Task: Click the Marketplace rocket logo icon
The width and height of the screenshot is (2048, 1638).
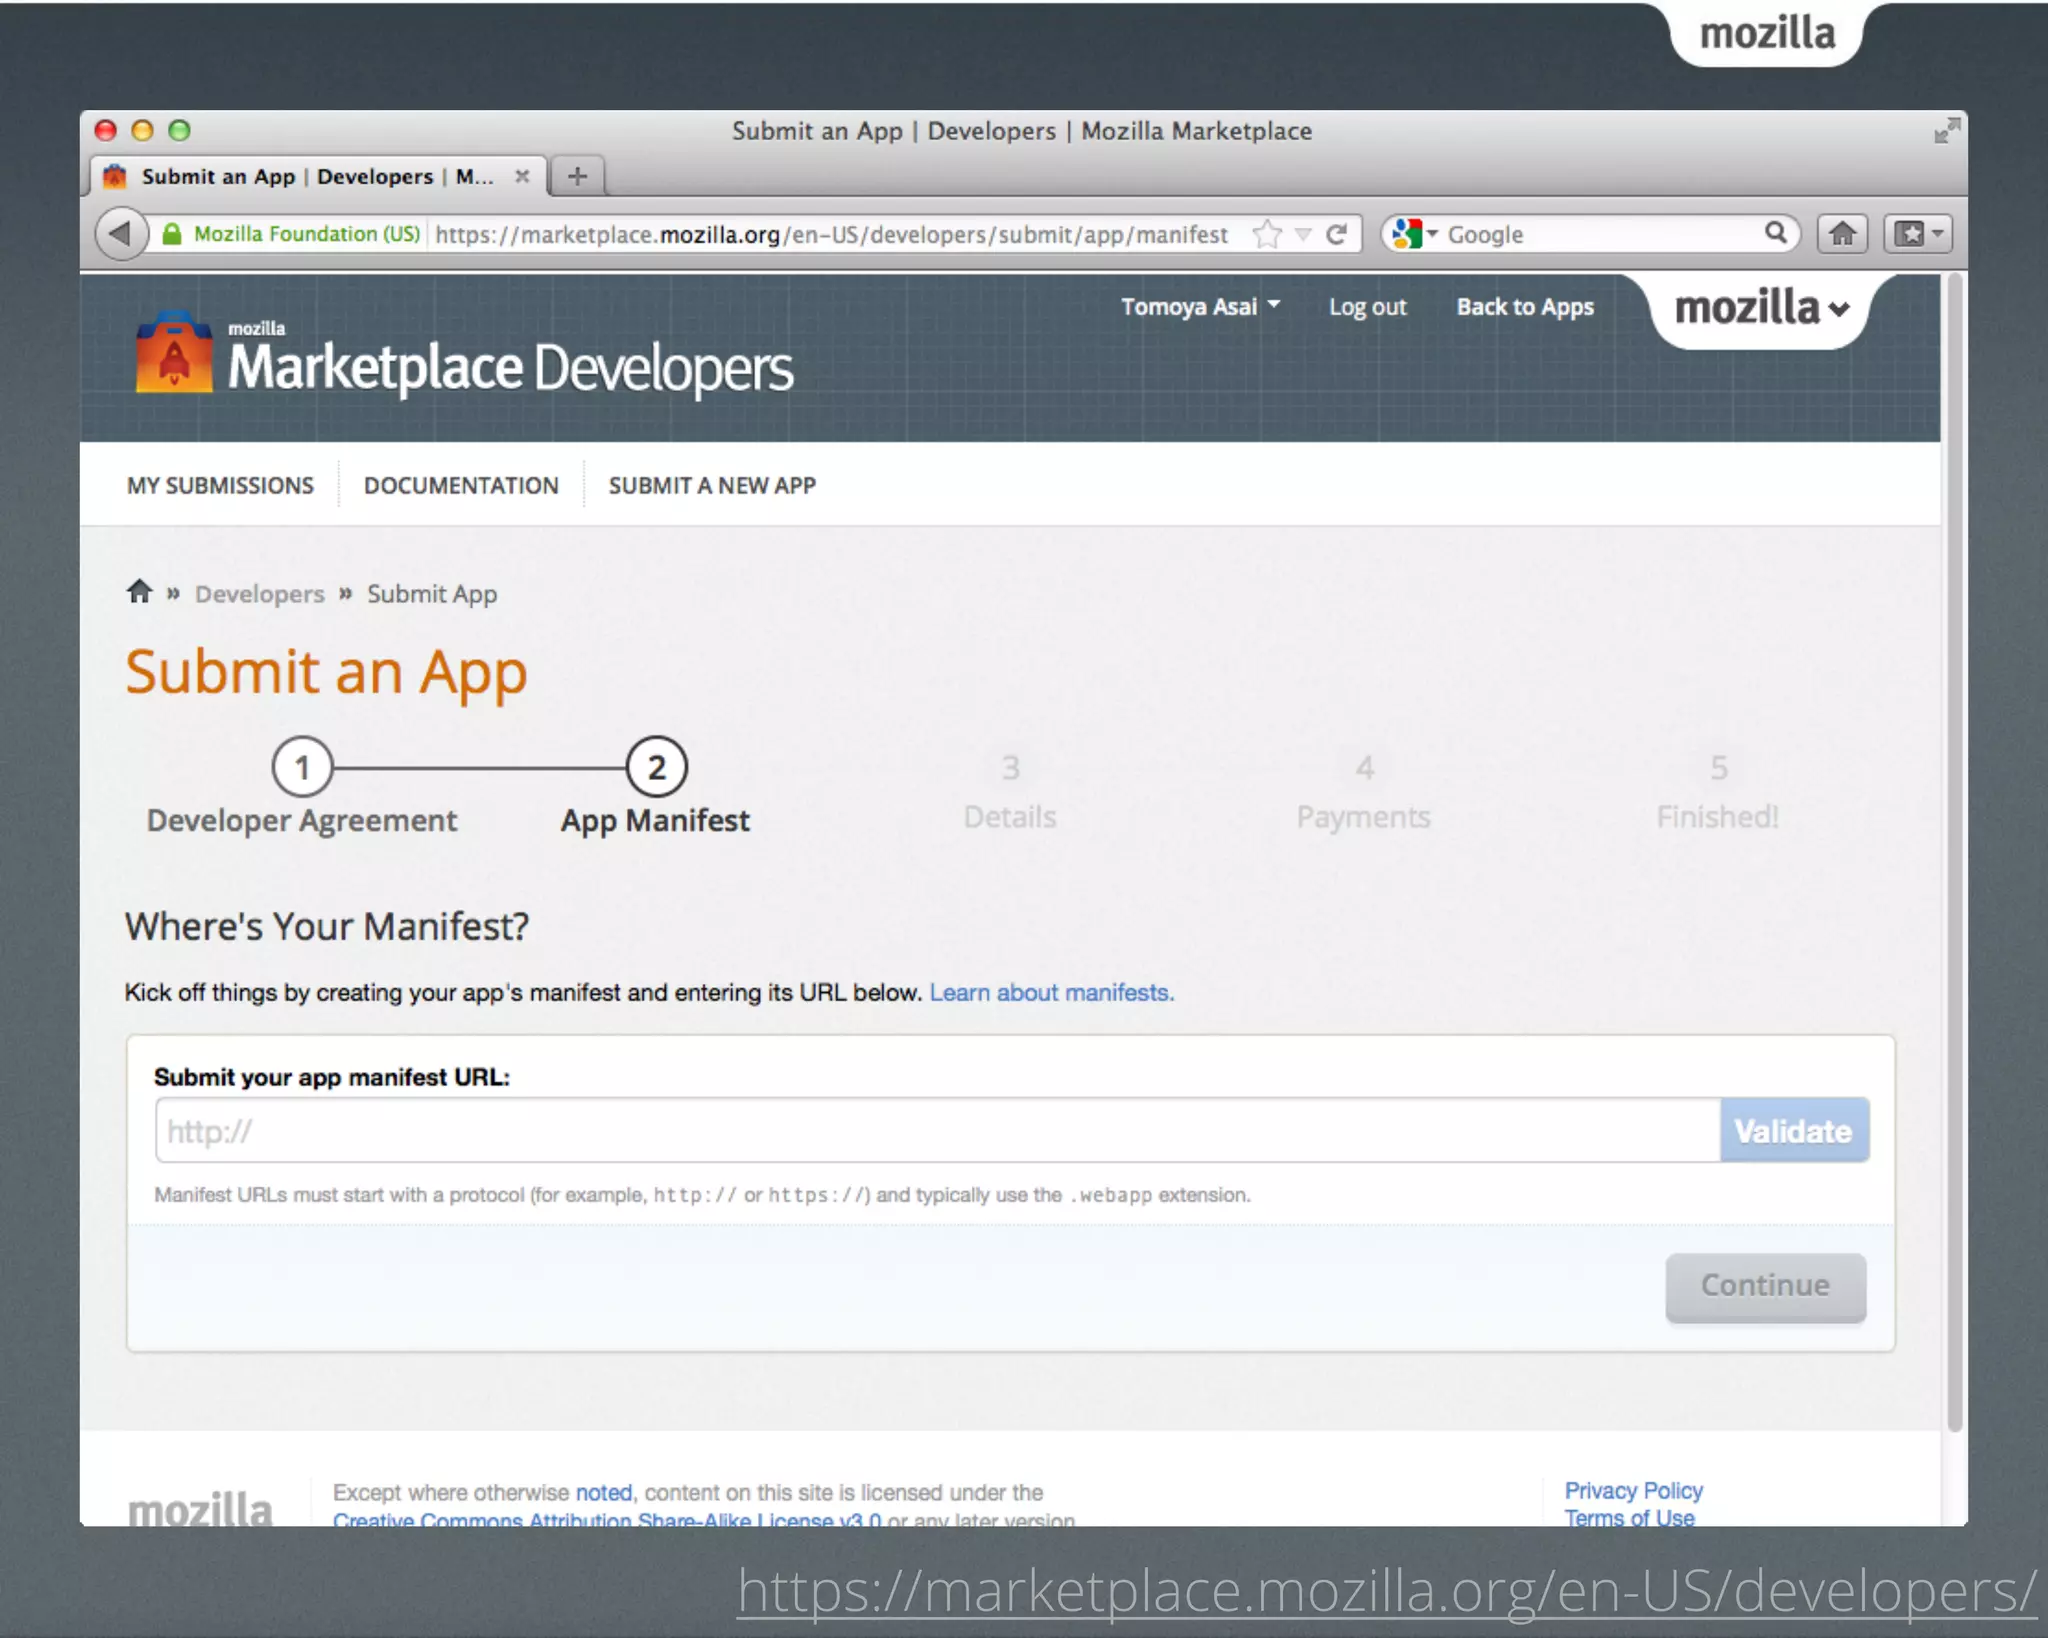Action: (174, 351)
